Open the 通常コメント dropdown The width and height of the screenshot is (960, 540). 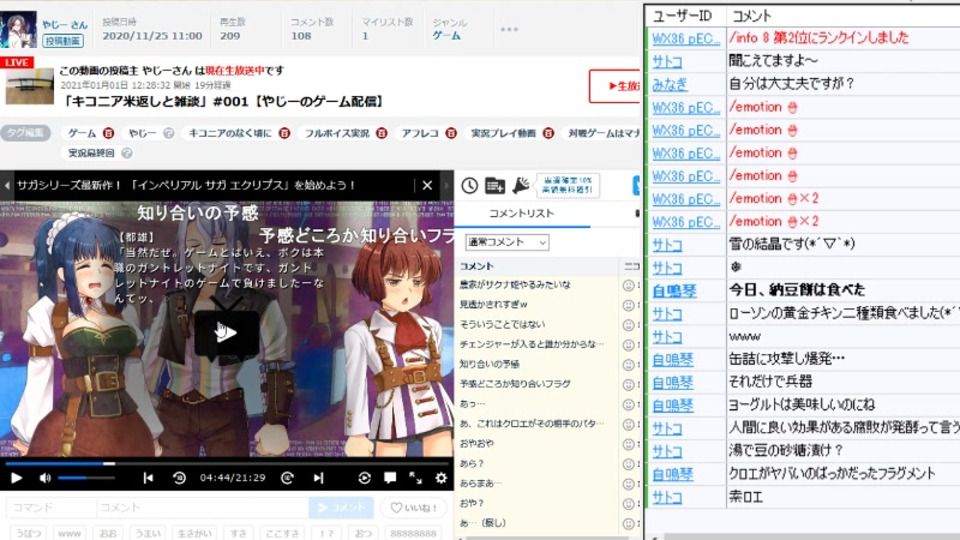pos(507,242)
